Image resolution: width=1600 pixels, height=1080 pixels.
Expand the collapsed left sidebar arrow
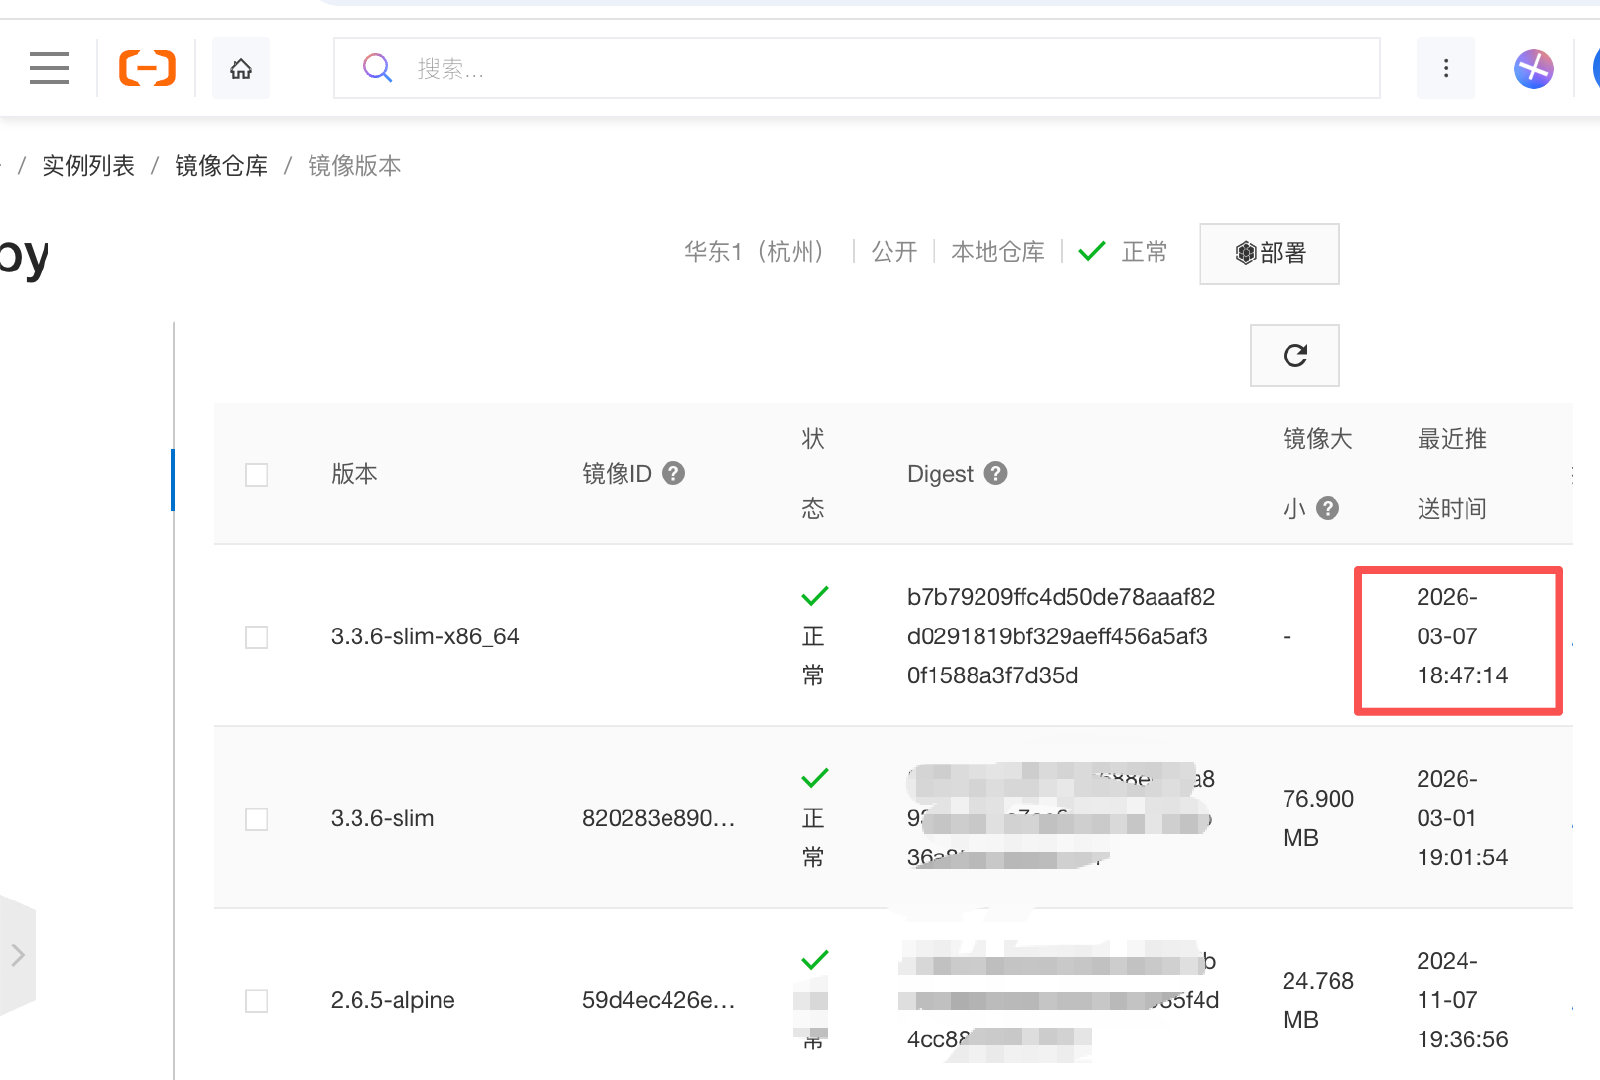pyautogui.click(x=18, y=955)
